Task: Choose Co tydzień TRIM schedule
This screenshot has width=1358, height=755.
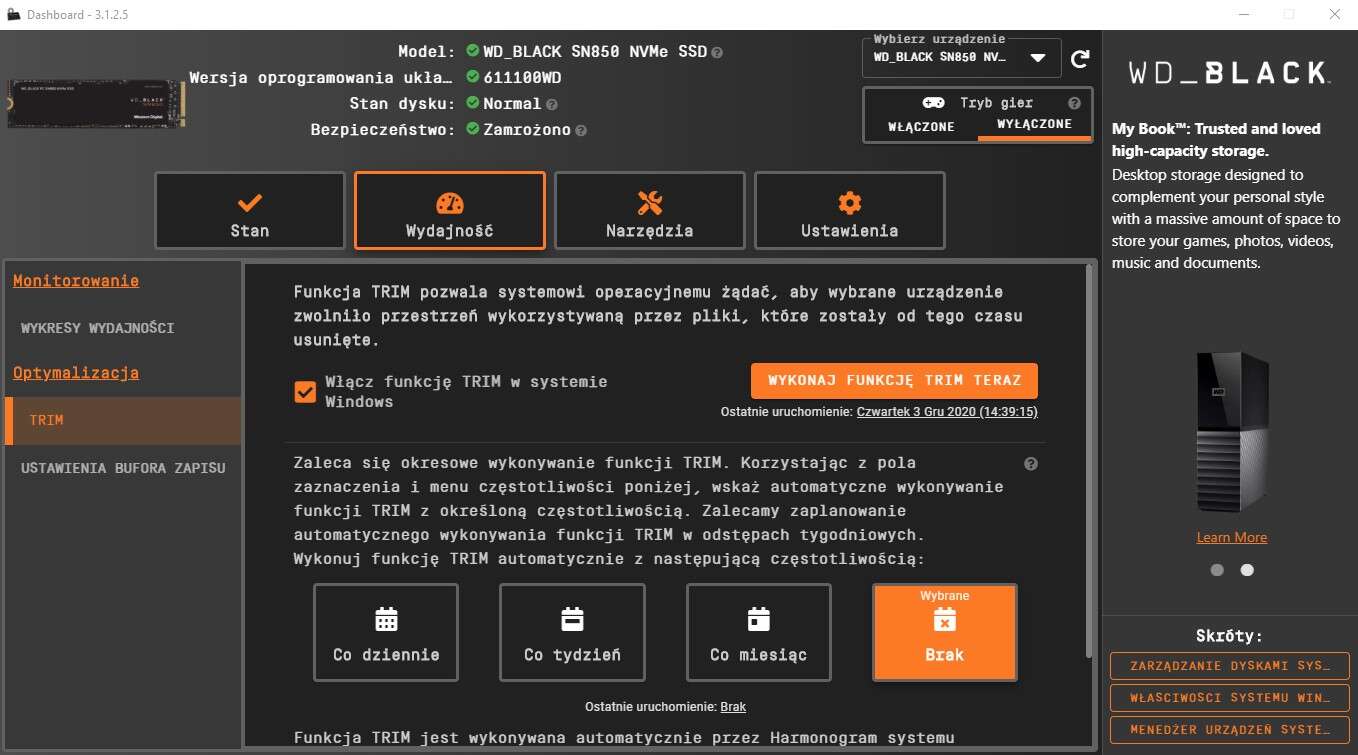Action: pos(572,632)
